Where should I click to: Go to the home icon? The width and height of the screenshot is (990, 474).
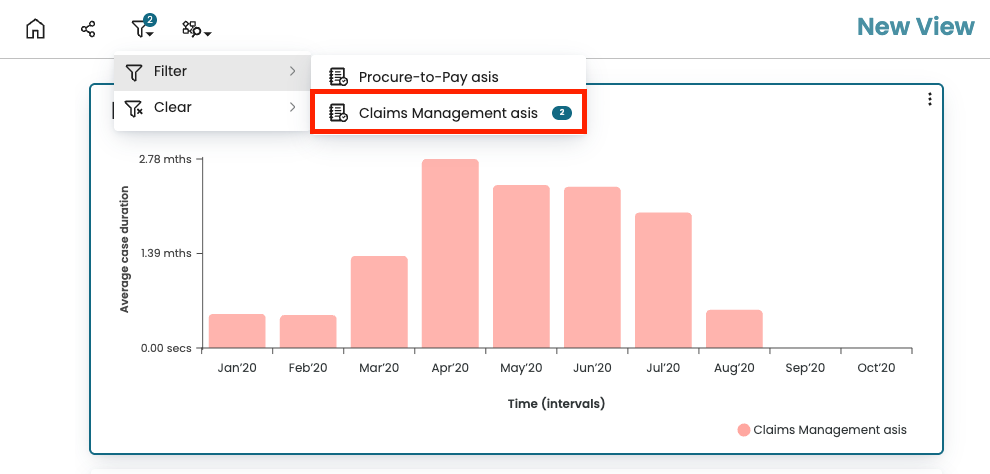(35, 29)
